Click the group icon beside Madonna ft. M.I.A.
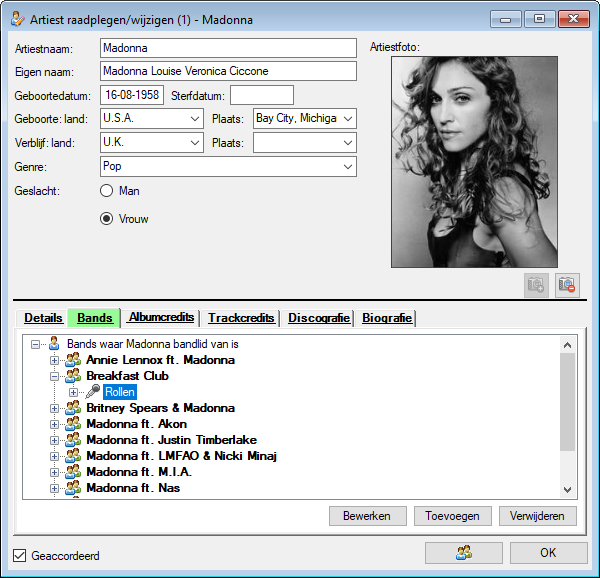The width and height of the screenshot is (600, 578). point(73,472)
